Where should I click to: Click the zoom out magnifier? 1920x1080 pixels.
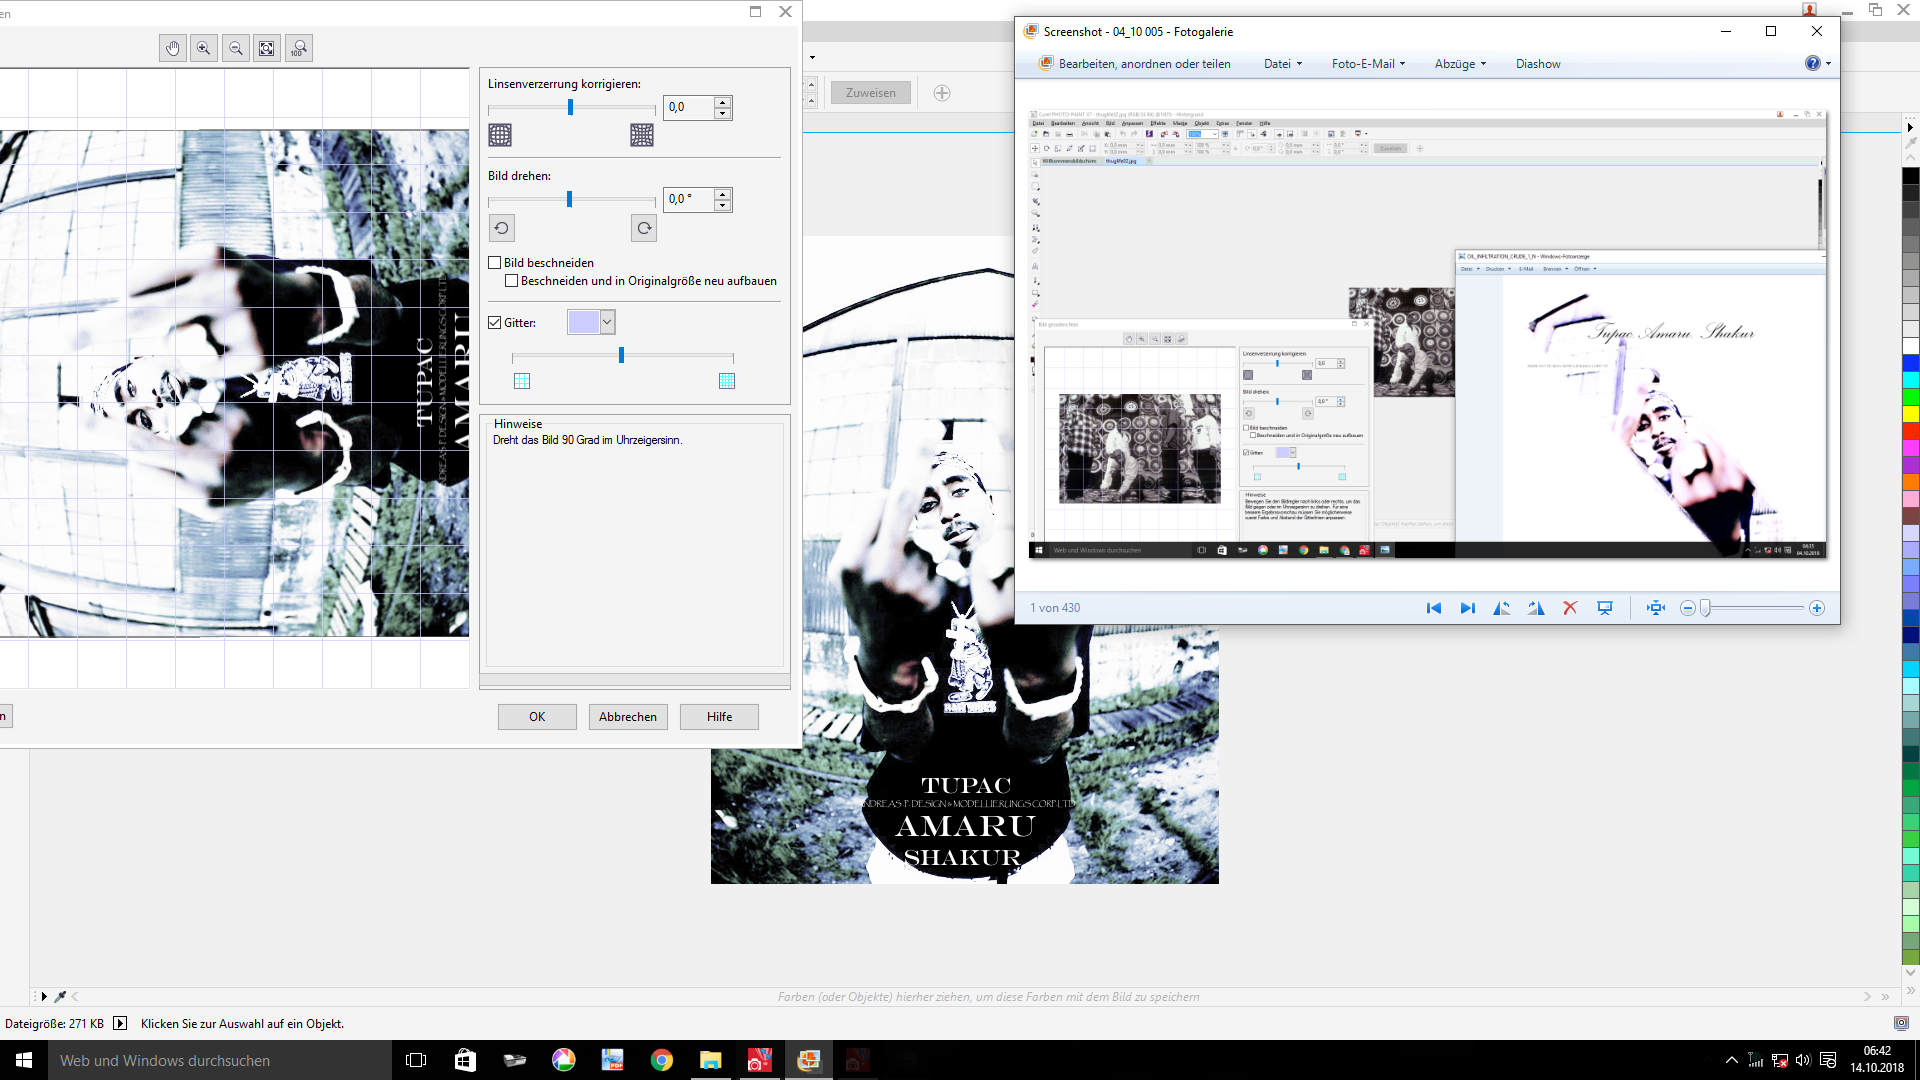(236, 48)
